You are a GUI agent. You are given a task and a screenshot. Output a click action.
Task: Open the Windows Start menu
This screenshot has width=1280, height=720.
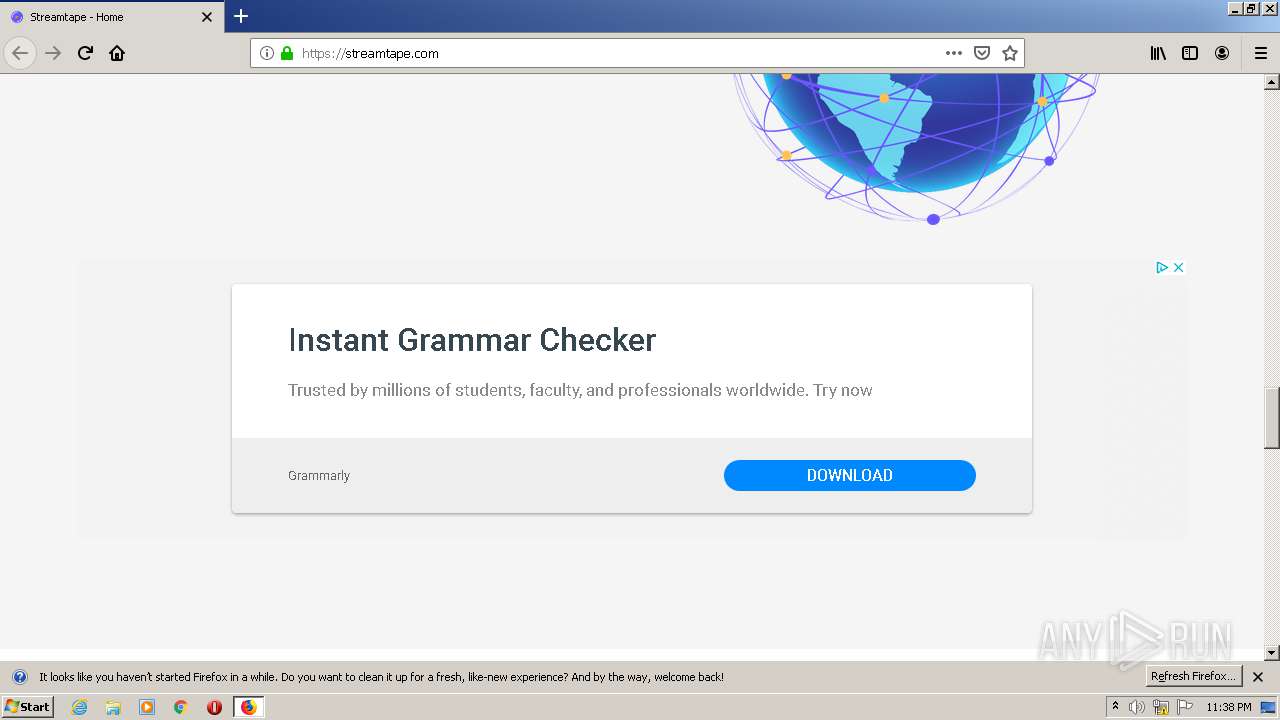(27, 706)
